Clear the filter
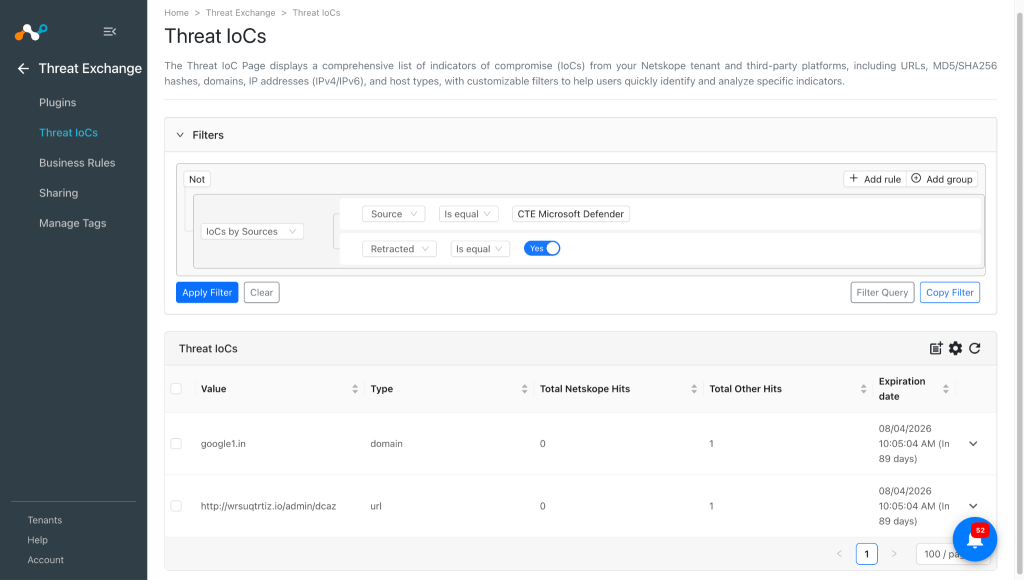 click(262, 293)
